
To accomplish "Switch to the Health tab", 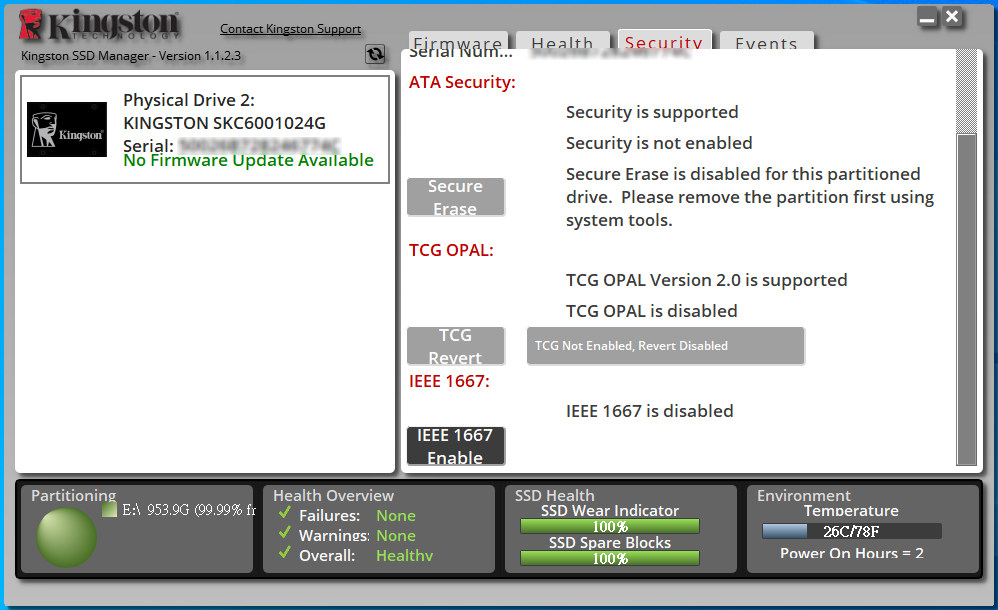I will [563, 40].
